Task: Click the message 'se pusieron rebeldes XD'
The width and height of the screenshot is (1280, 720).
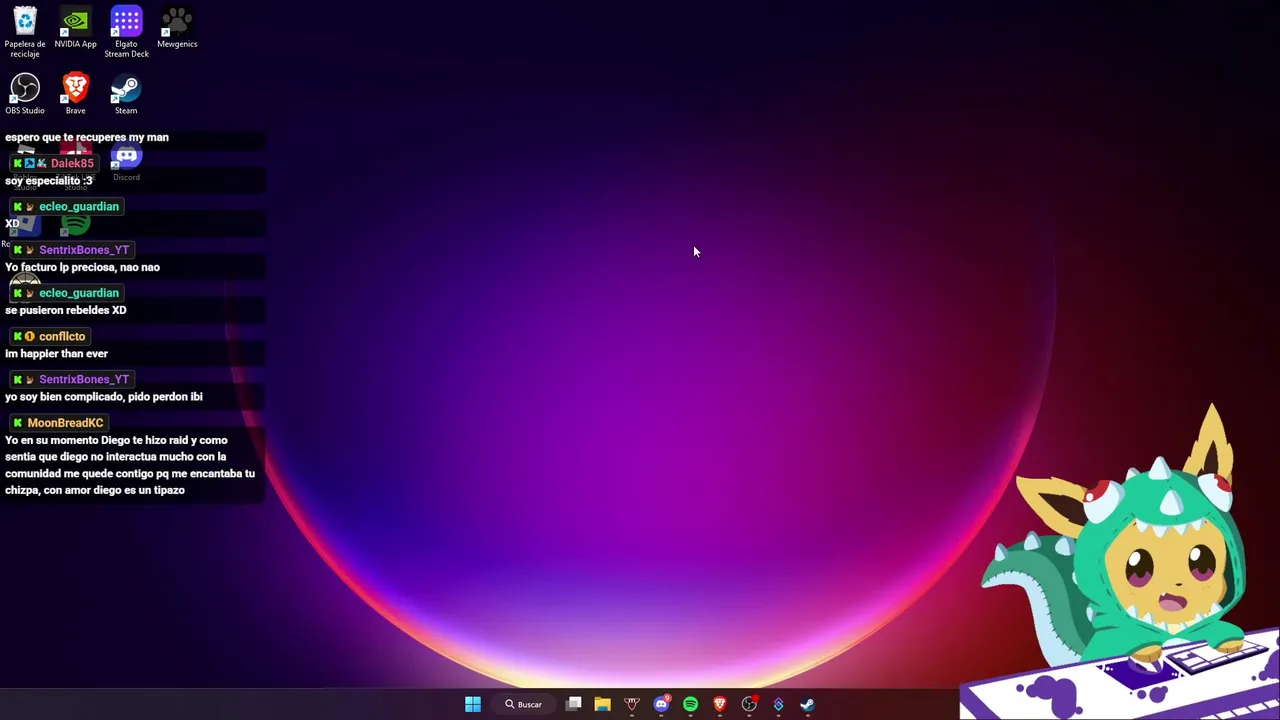Action: 66,310
